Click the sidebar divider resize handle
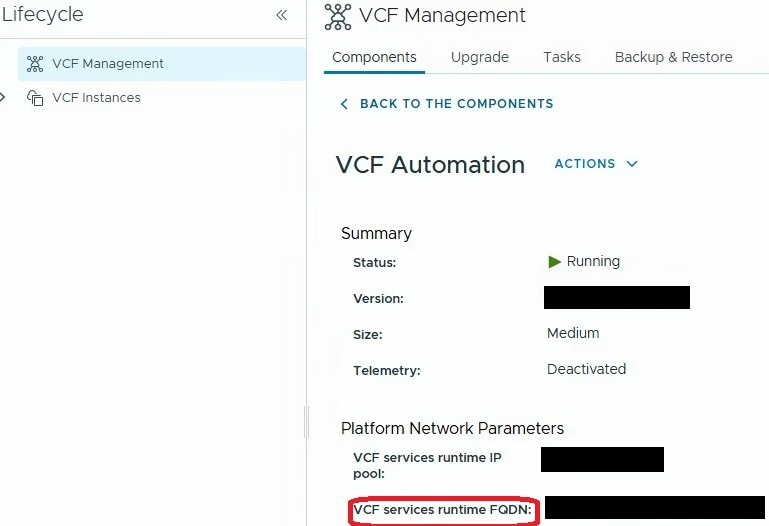 click(x=307, y=422)
